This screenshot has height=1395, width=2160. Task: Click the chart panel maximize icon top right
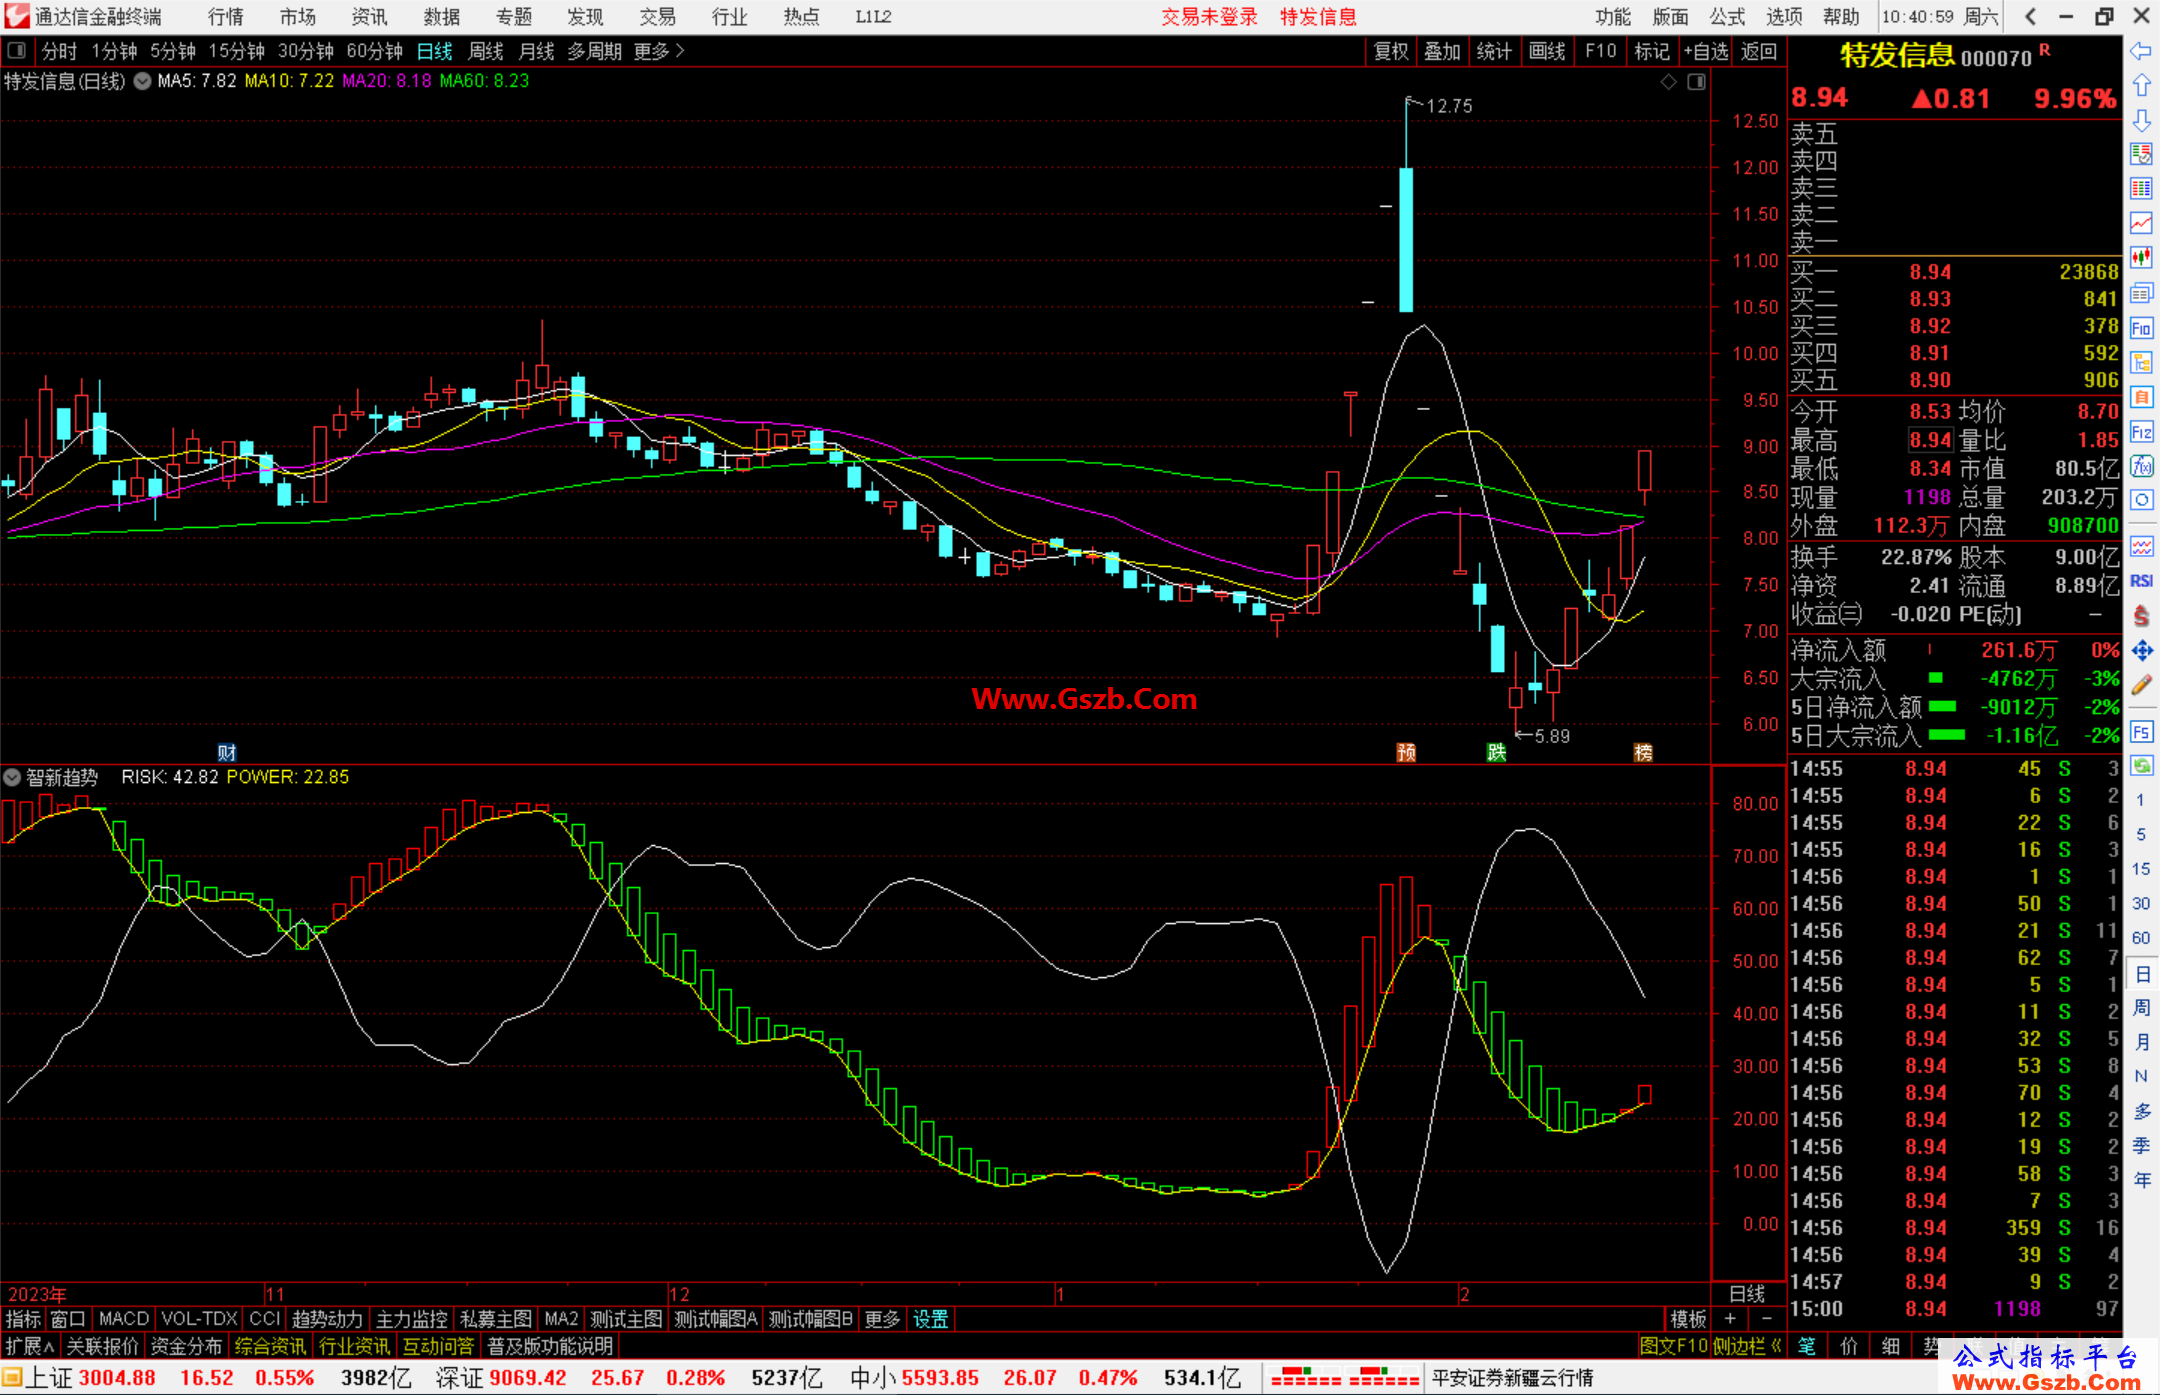(1696, 82)
